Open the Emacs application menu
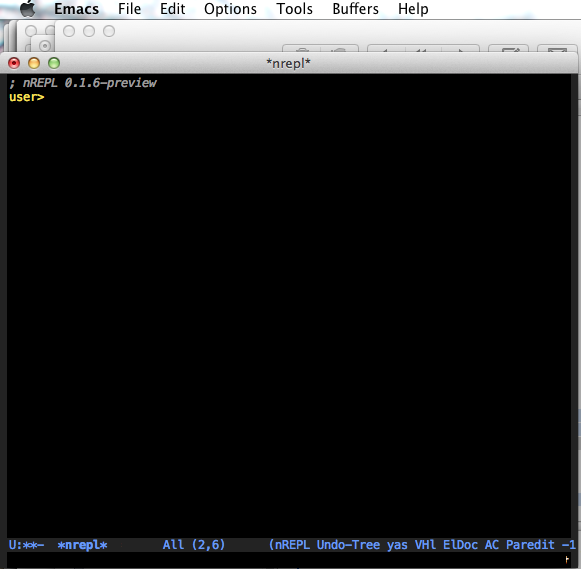581x569 pixels. [x=76, y=9]
